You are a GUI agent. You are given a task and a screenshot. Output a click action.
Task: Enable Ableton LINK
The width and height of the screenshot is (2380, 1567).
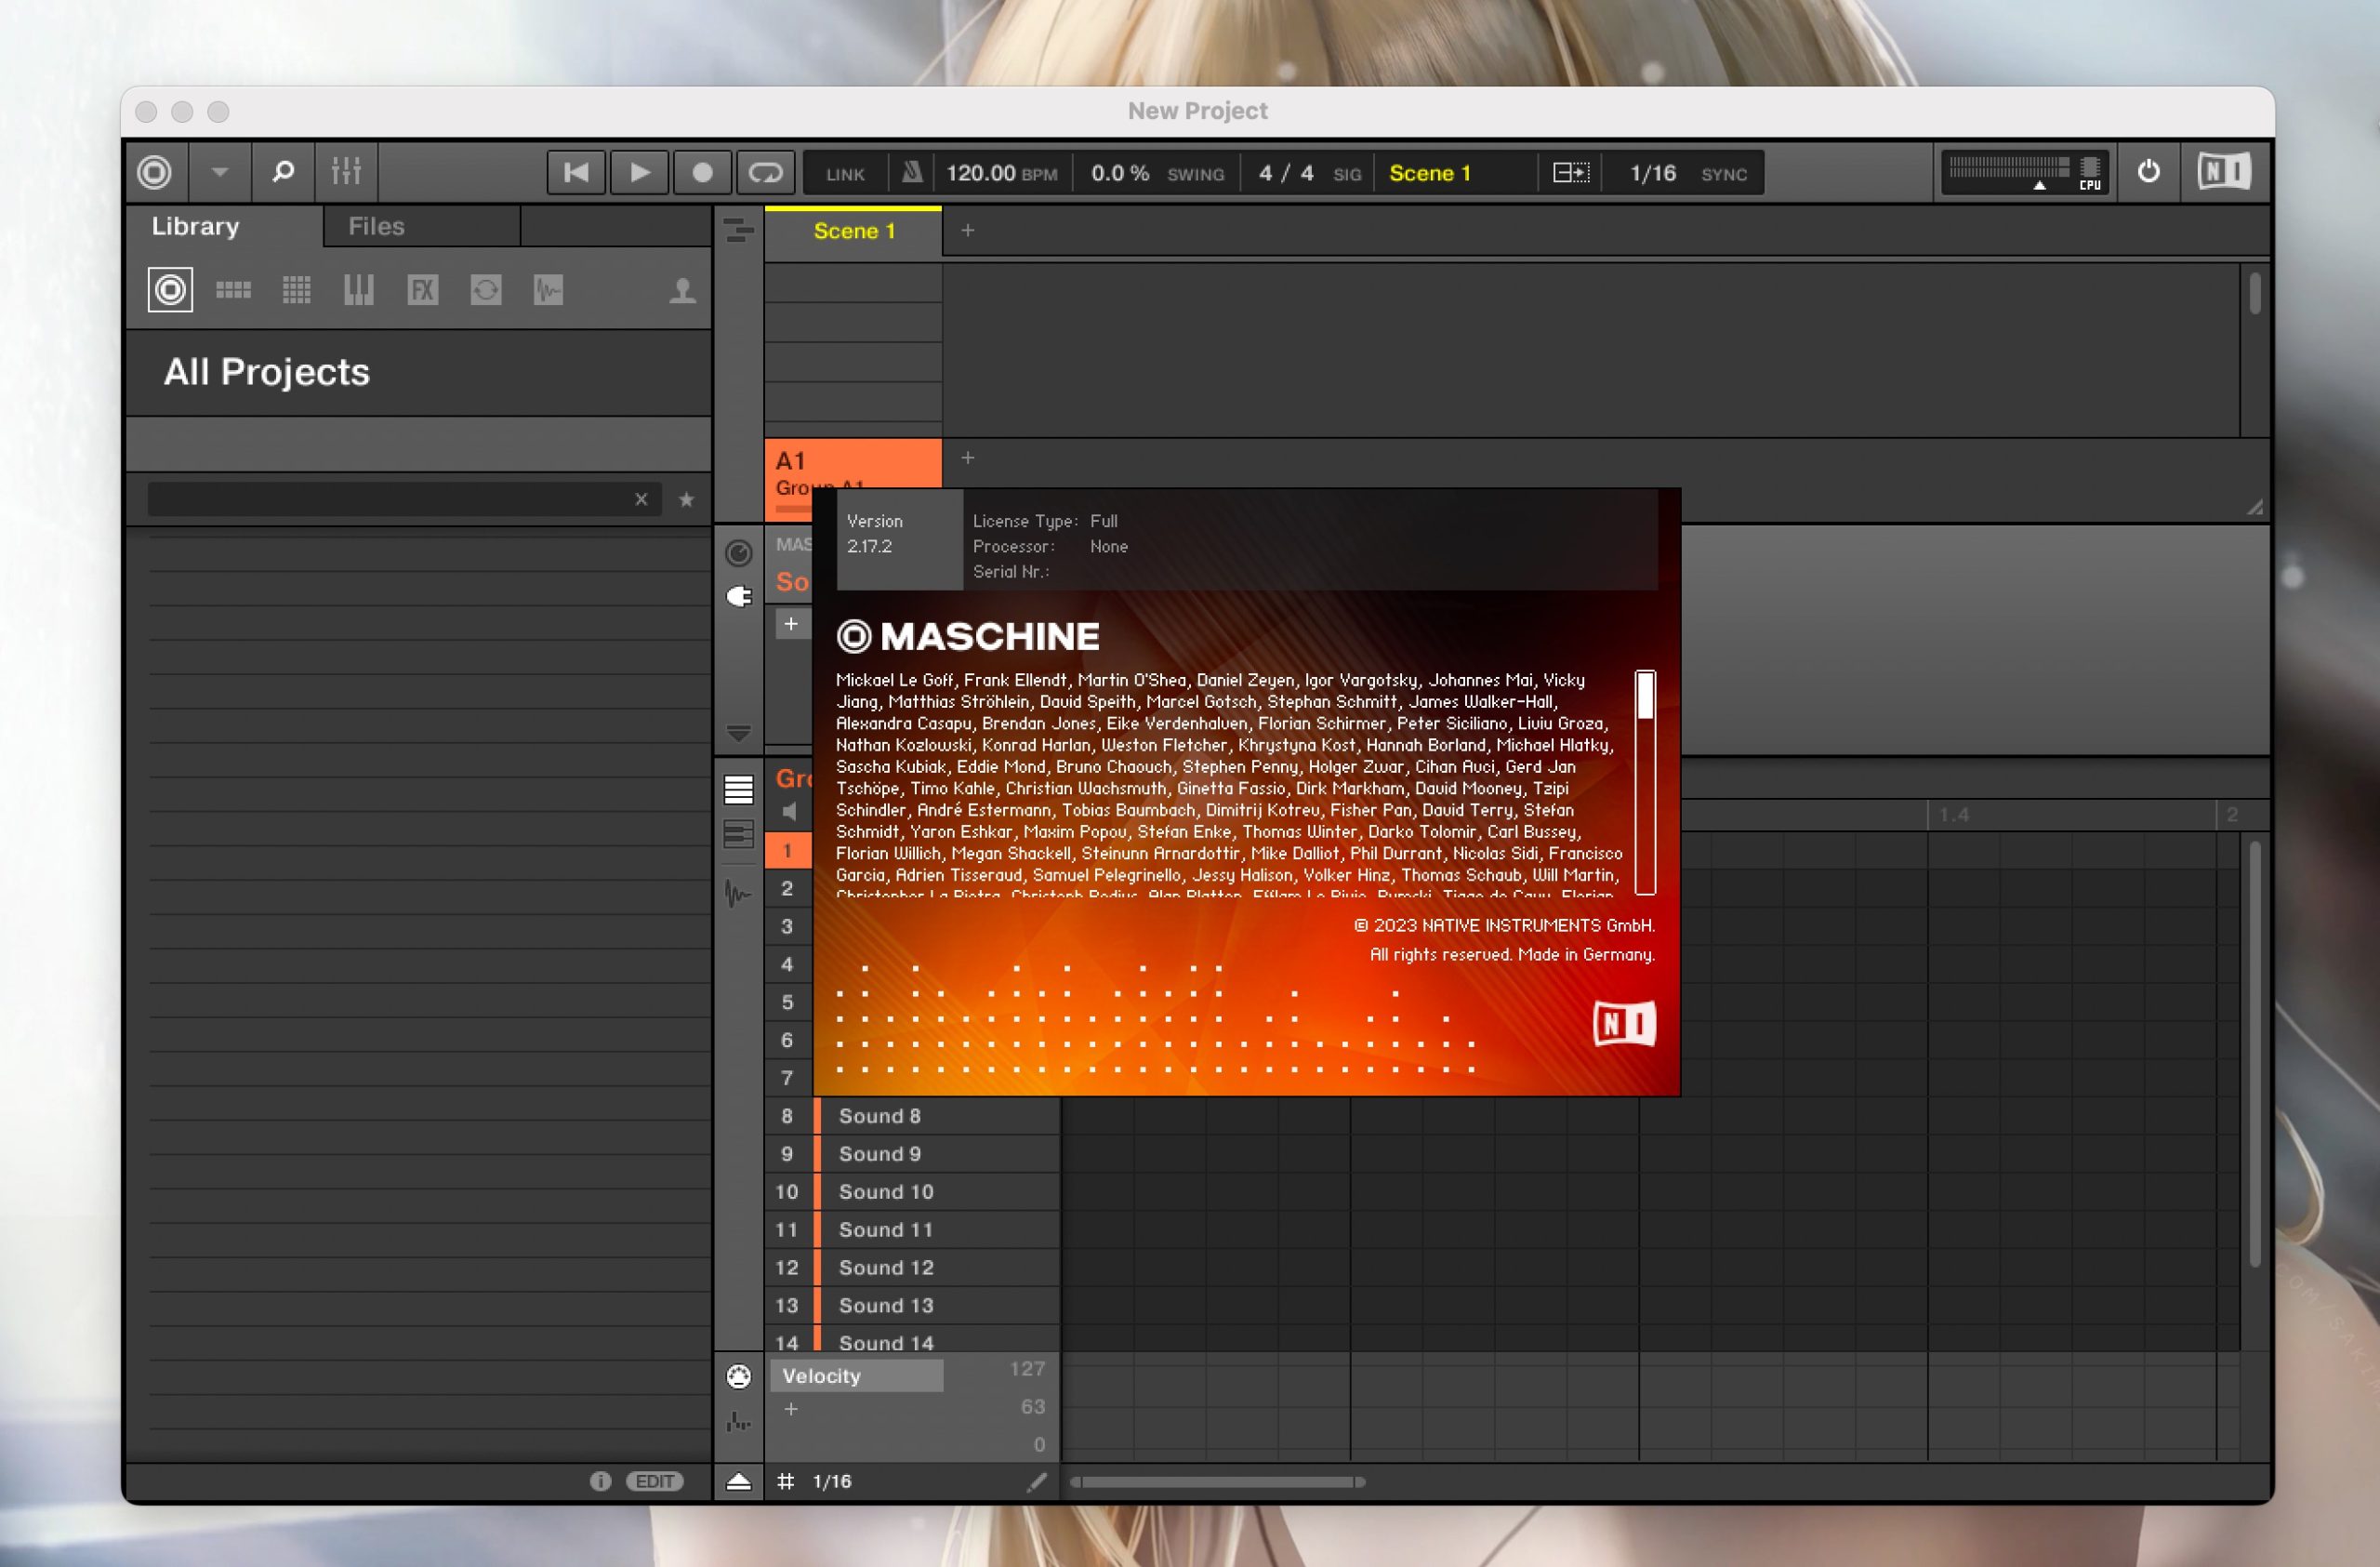coord(845,174)
